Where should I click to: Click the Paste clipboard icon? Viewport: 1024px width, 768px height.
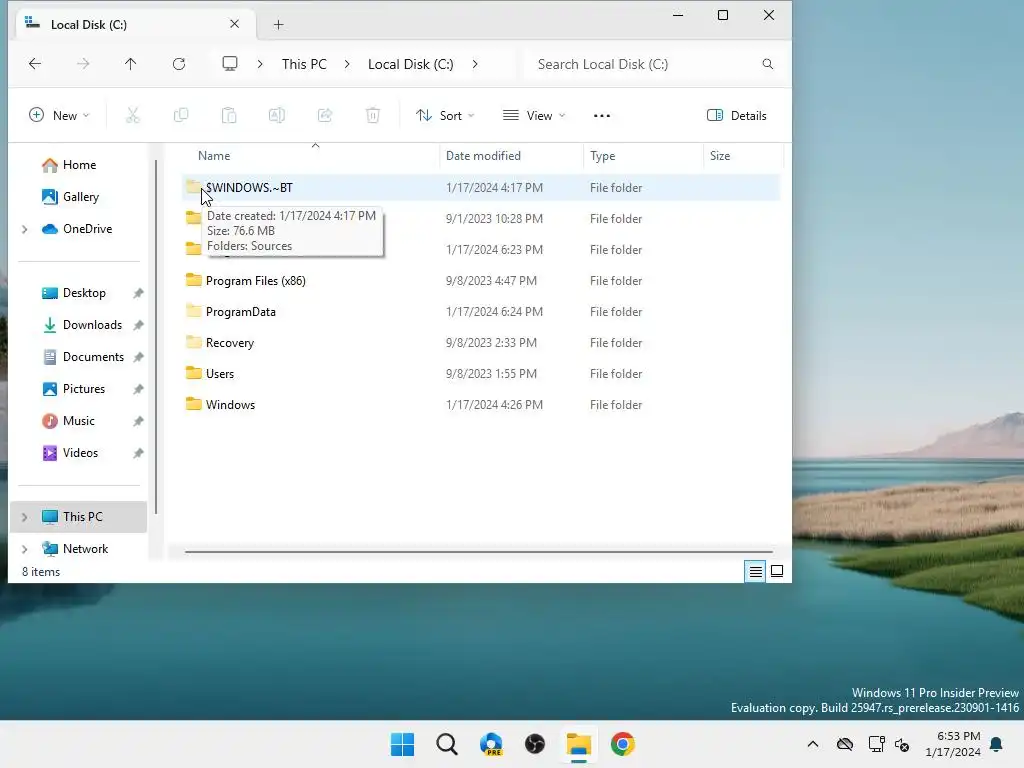pos(229,116)
